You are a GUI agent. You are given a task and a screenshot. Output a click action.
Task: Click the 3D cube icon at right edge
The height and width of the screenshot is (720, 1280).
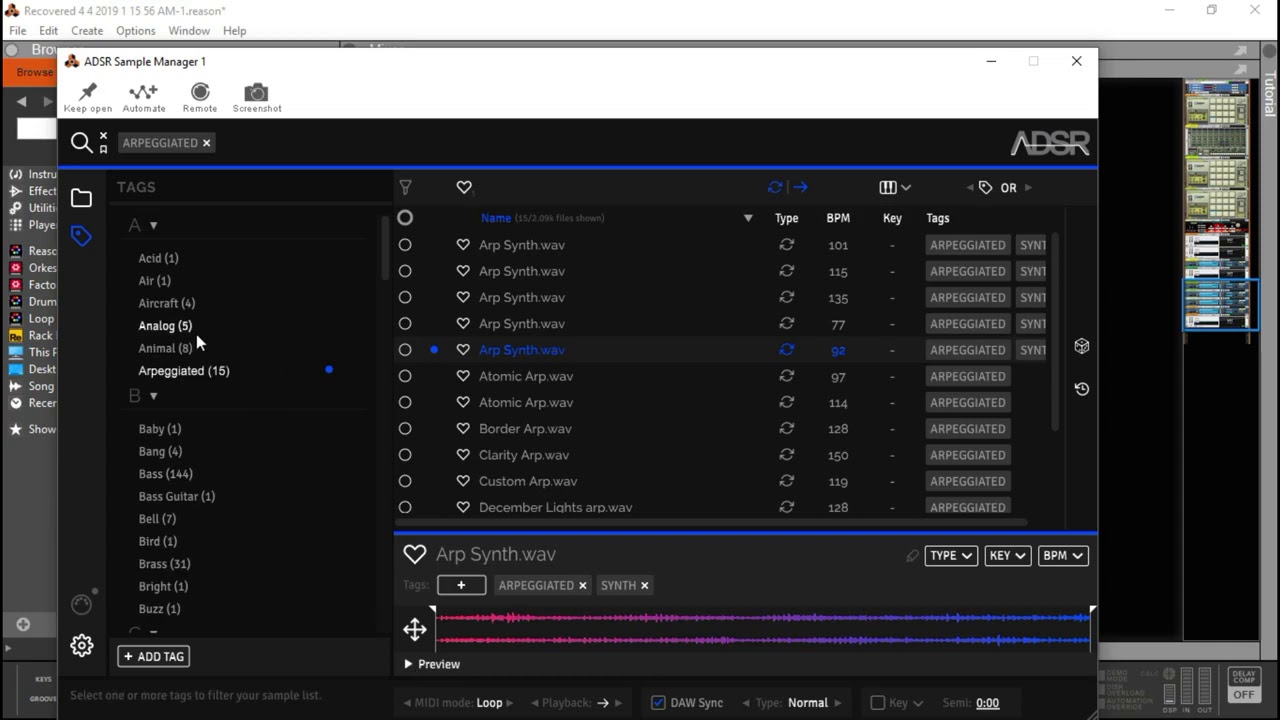[x=1082, y=346]
